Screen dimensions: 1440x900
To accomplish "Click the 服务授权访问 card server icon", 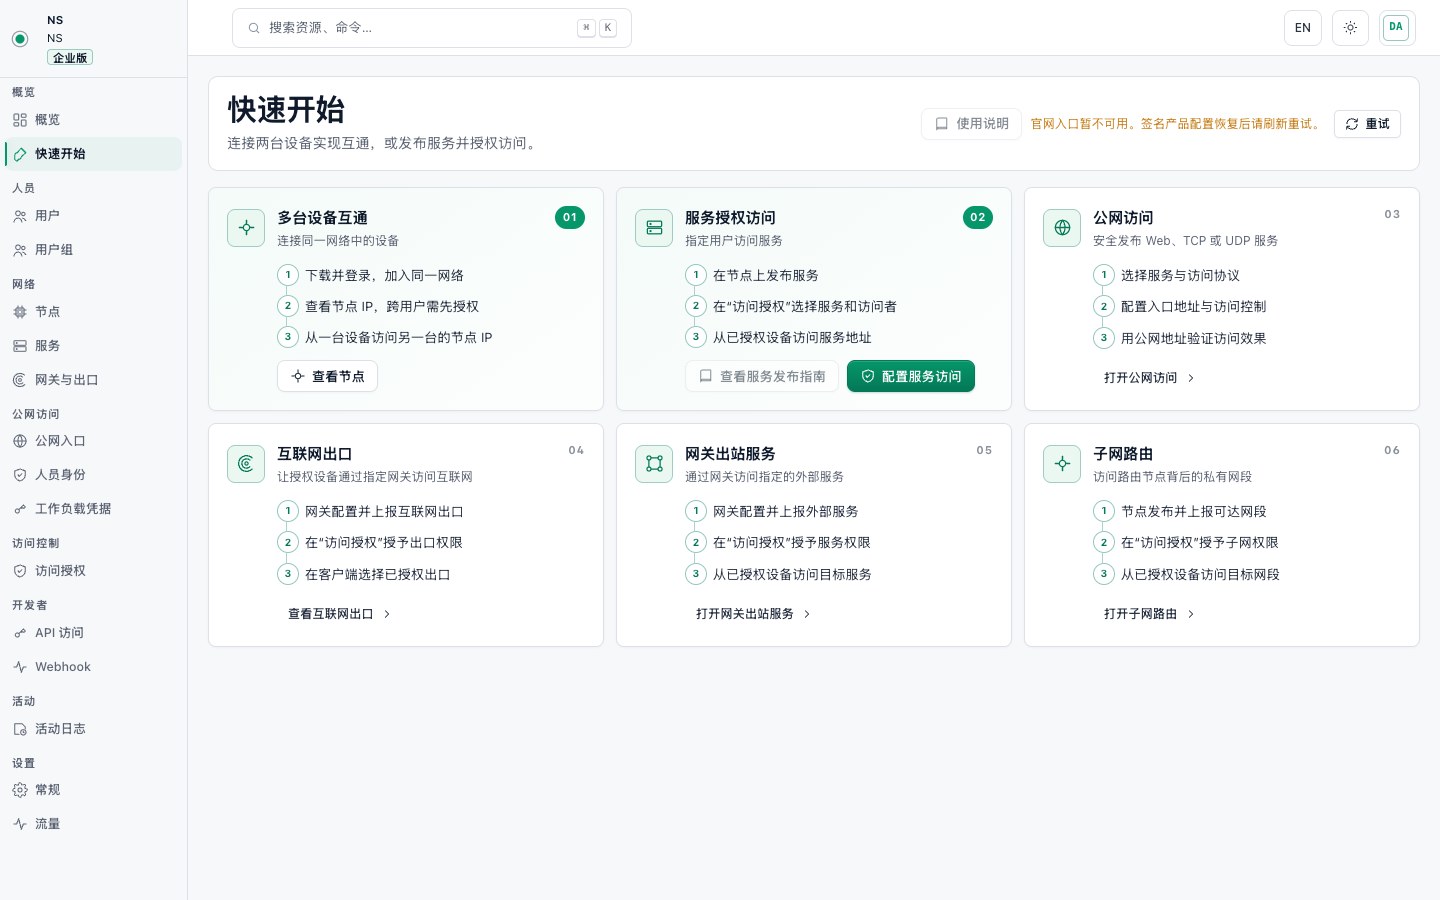I will click(654, 228).
